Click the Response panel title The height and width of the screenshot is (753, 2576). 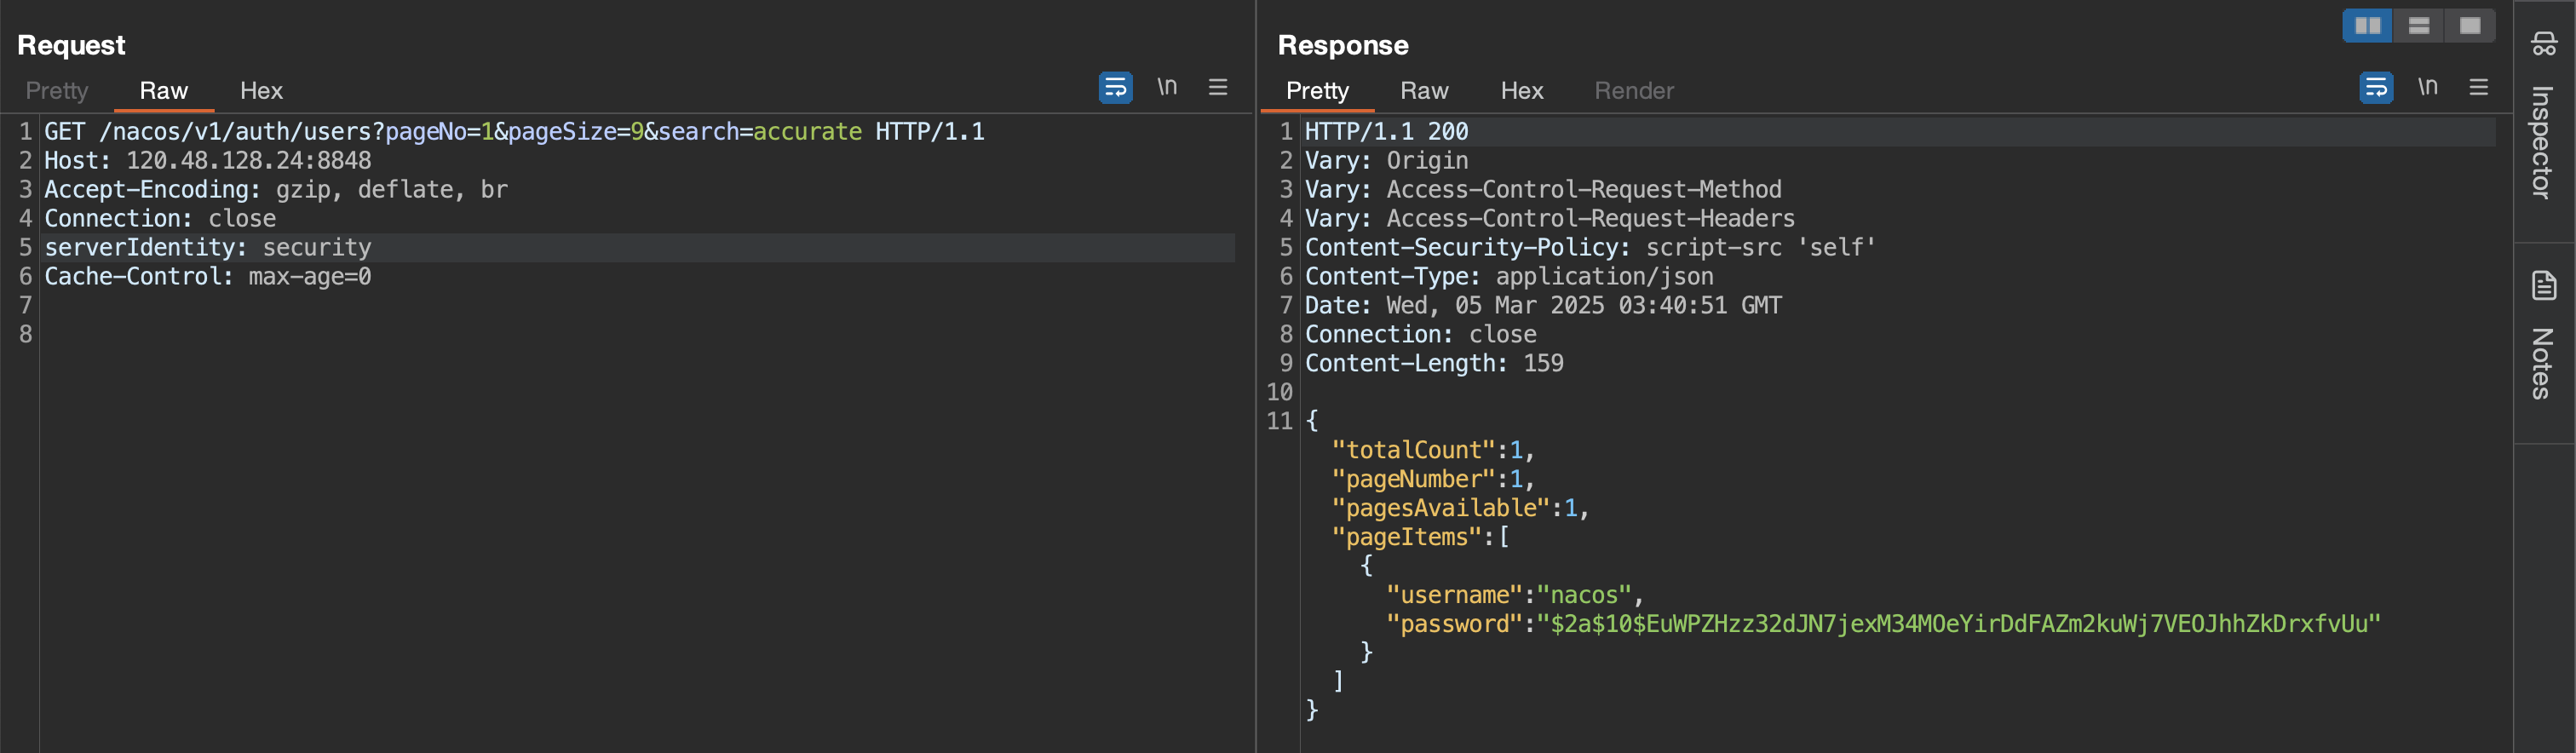coord(1343,45)
